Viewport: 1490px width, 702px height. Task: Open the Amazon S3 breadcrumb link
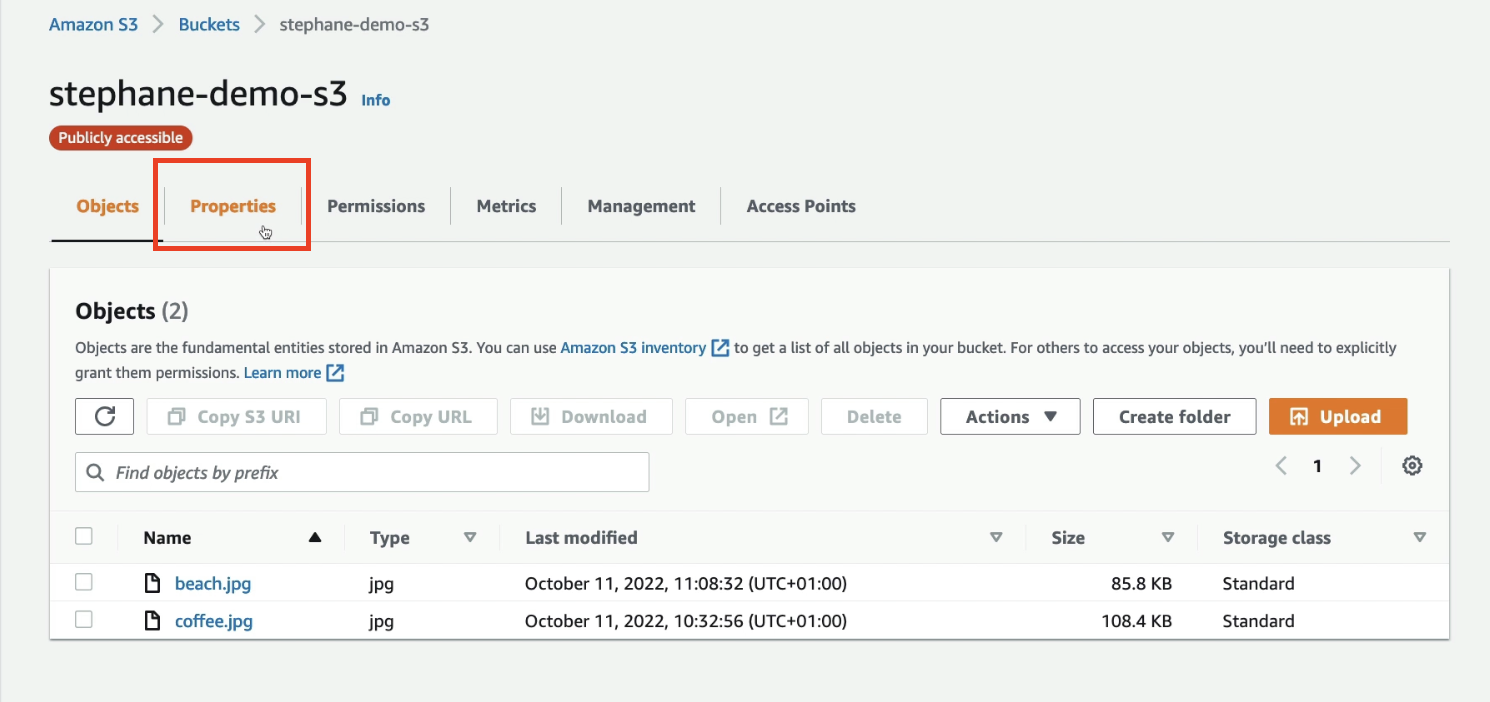click(x=93, y=25)
